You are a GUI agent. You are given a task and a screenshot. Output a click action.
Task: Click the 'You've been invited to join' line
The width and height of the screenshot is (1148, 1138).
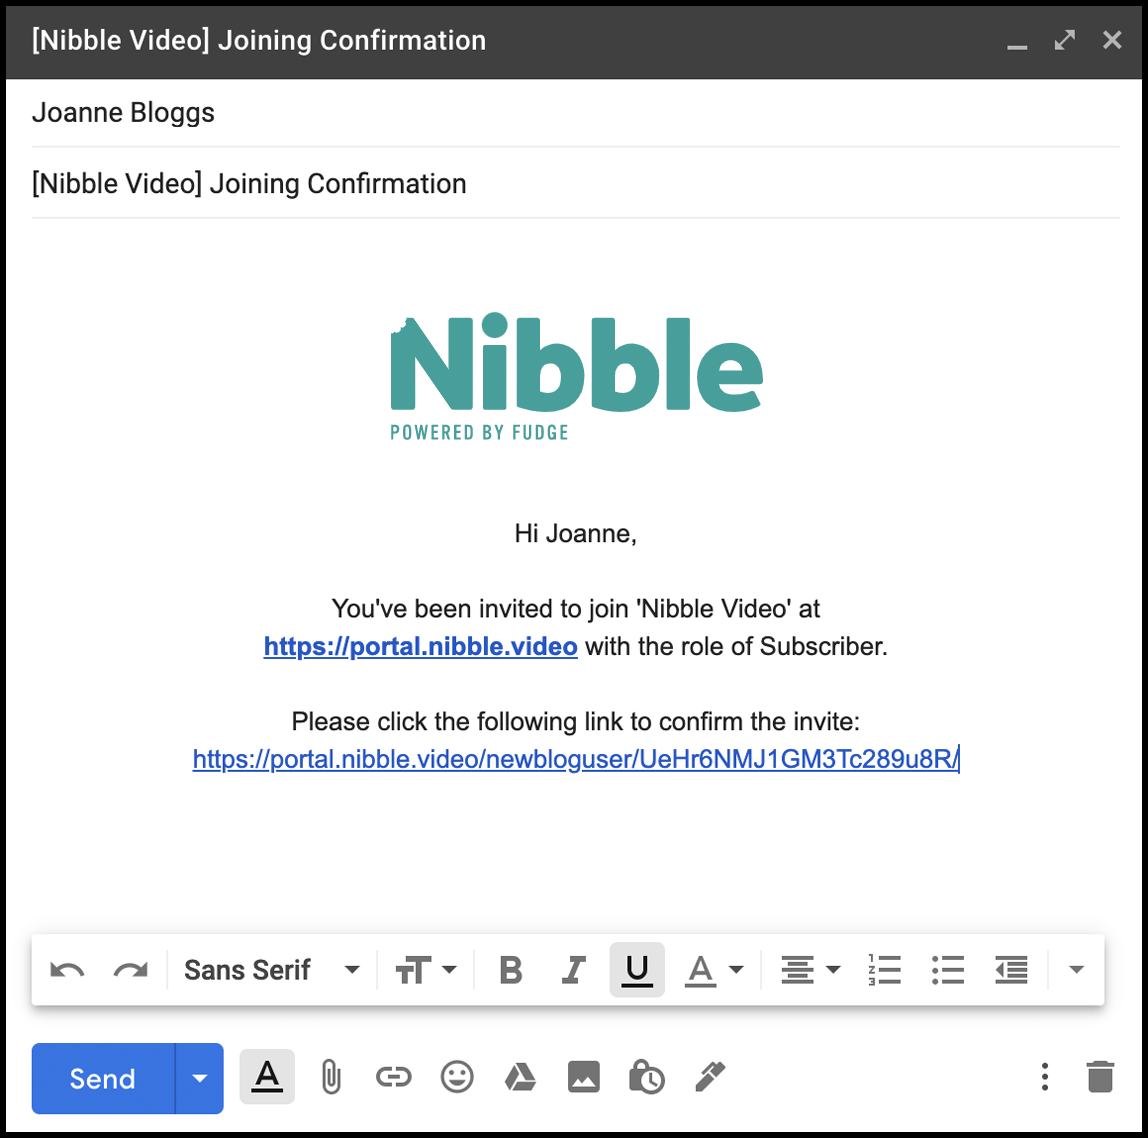(575, 609)
